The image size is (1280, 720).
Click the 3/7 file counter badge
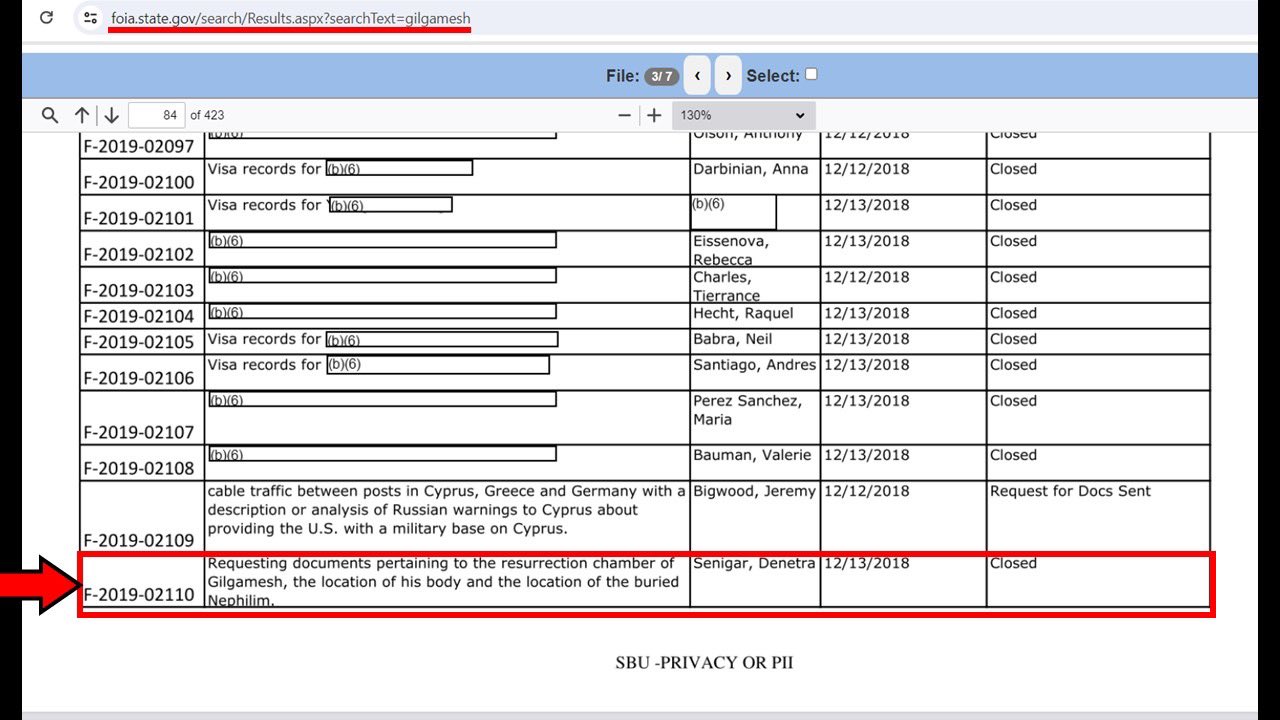662,76
